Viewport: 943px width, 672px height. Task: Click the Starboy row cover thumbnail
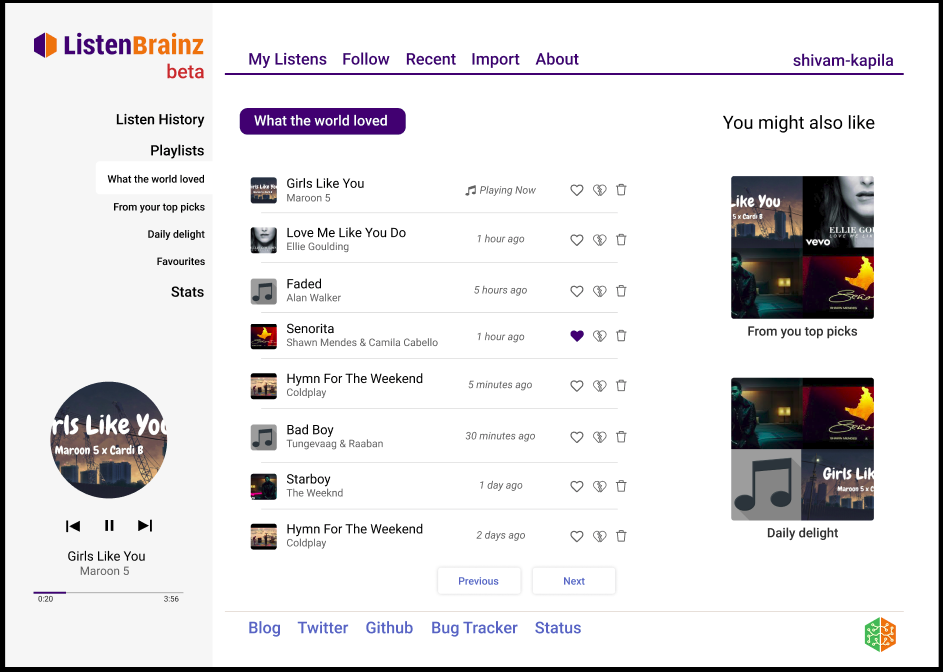263,487
